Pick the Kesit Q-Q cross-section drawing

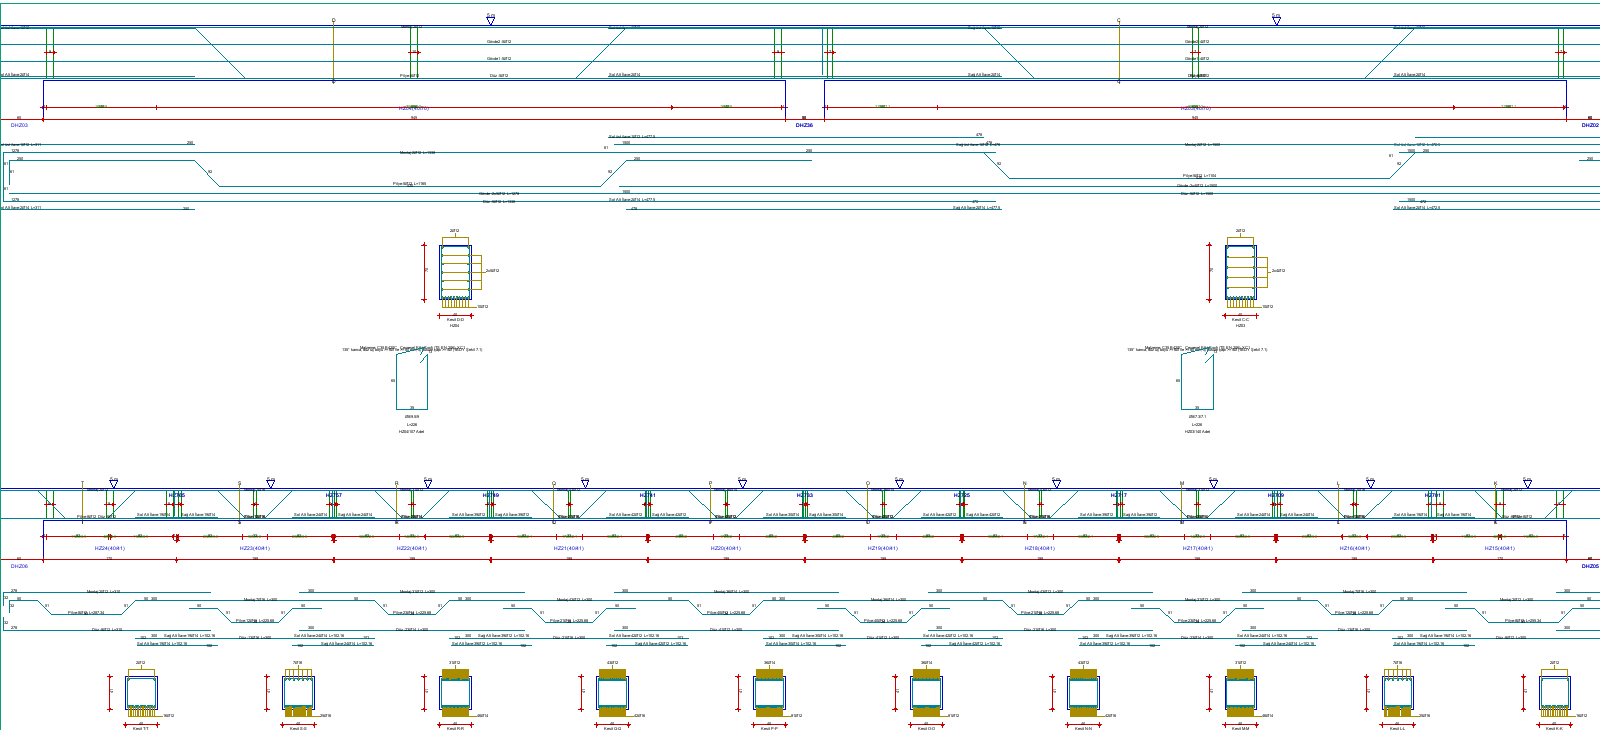pos(612,694)
